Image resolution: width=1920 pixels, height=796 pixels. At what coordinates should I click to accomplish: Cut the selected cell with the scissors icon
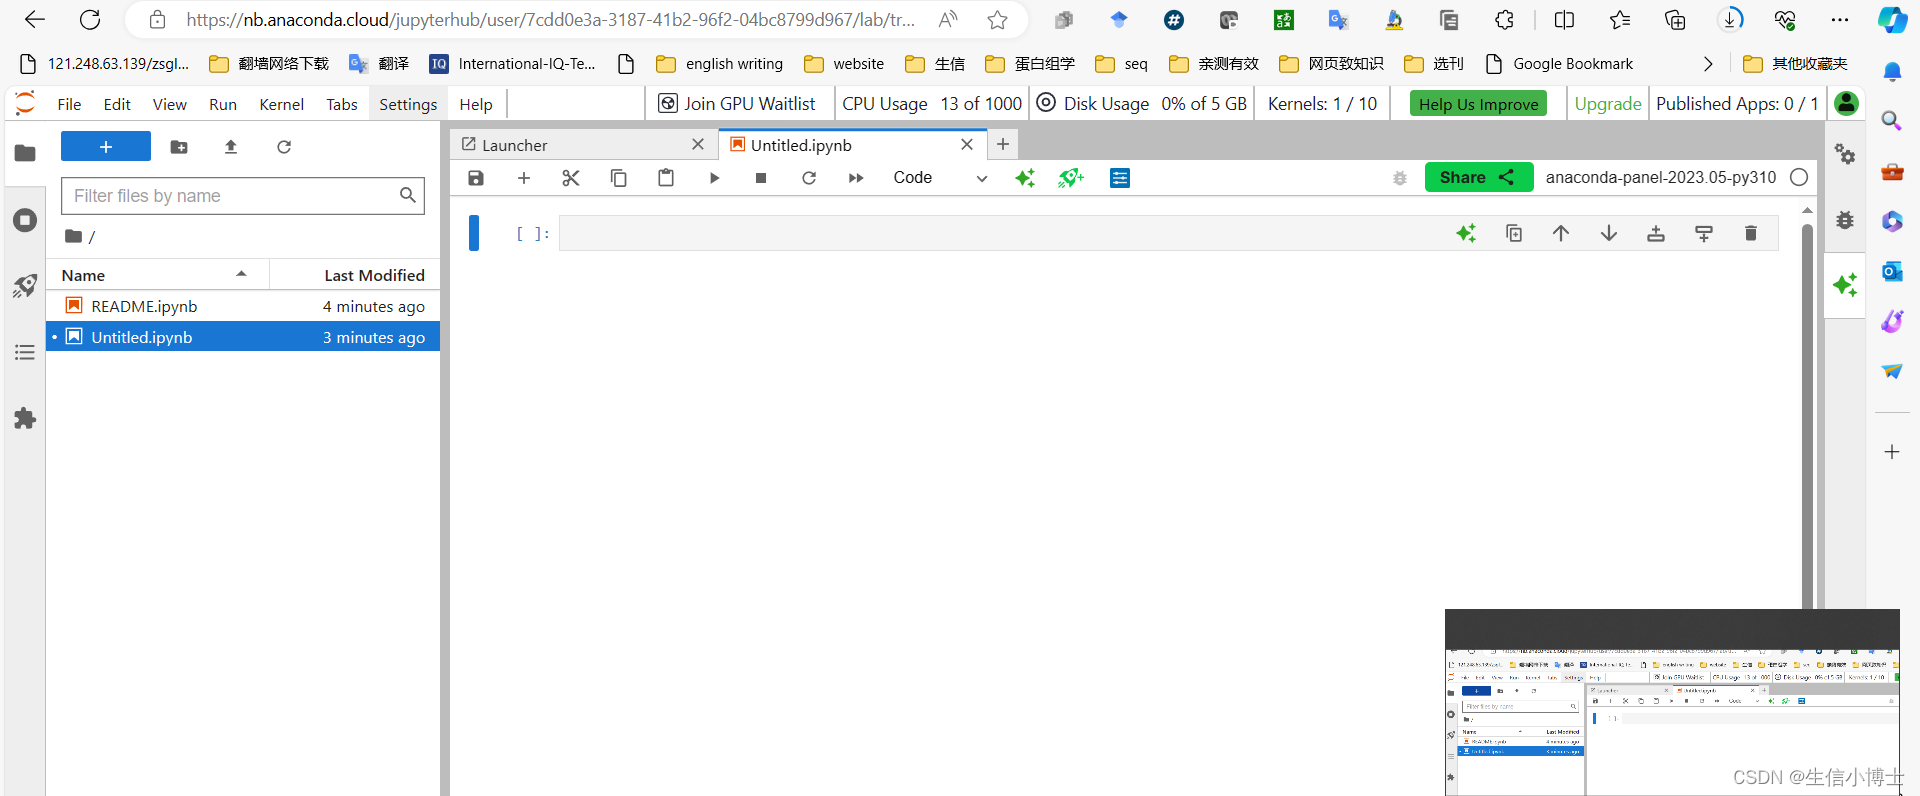pyautogui.click(x=571, y=178)
